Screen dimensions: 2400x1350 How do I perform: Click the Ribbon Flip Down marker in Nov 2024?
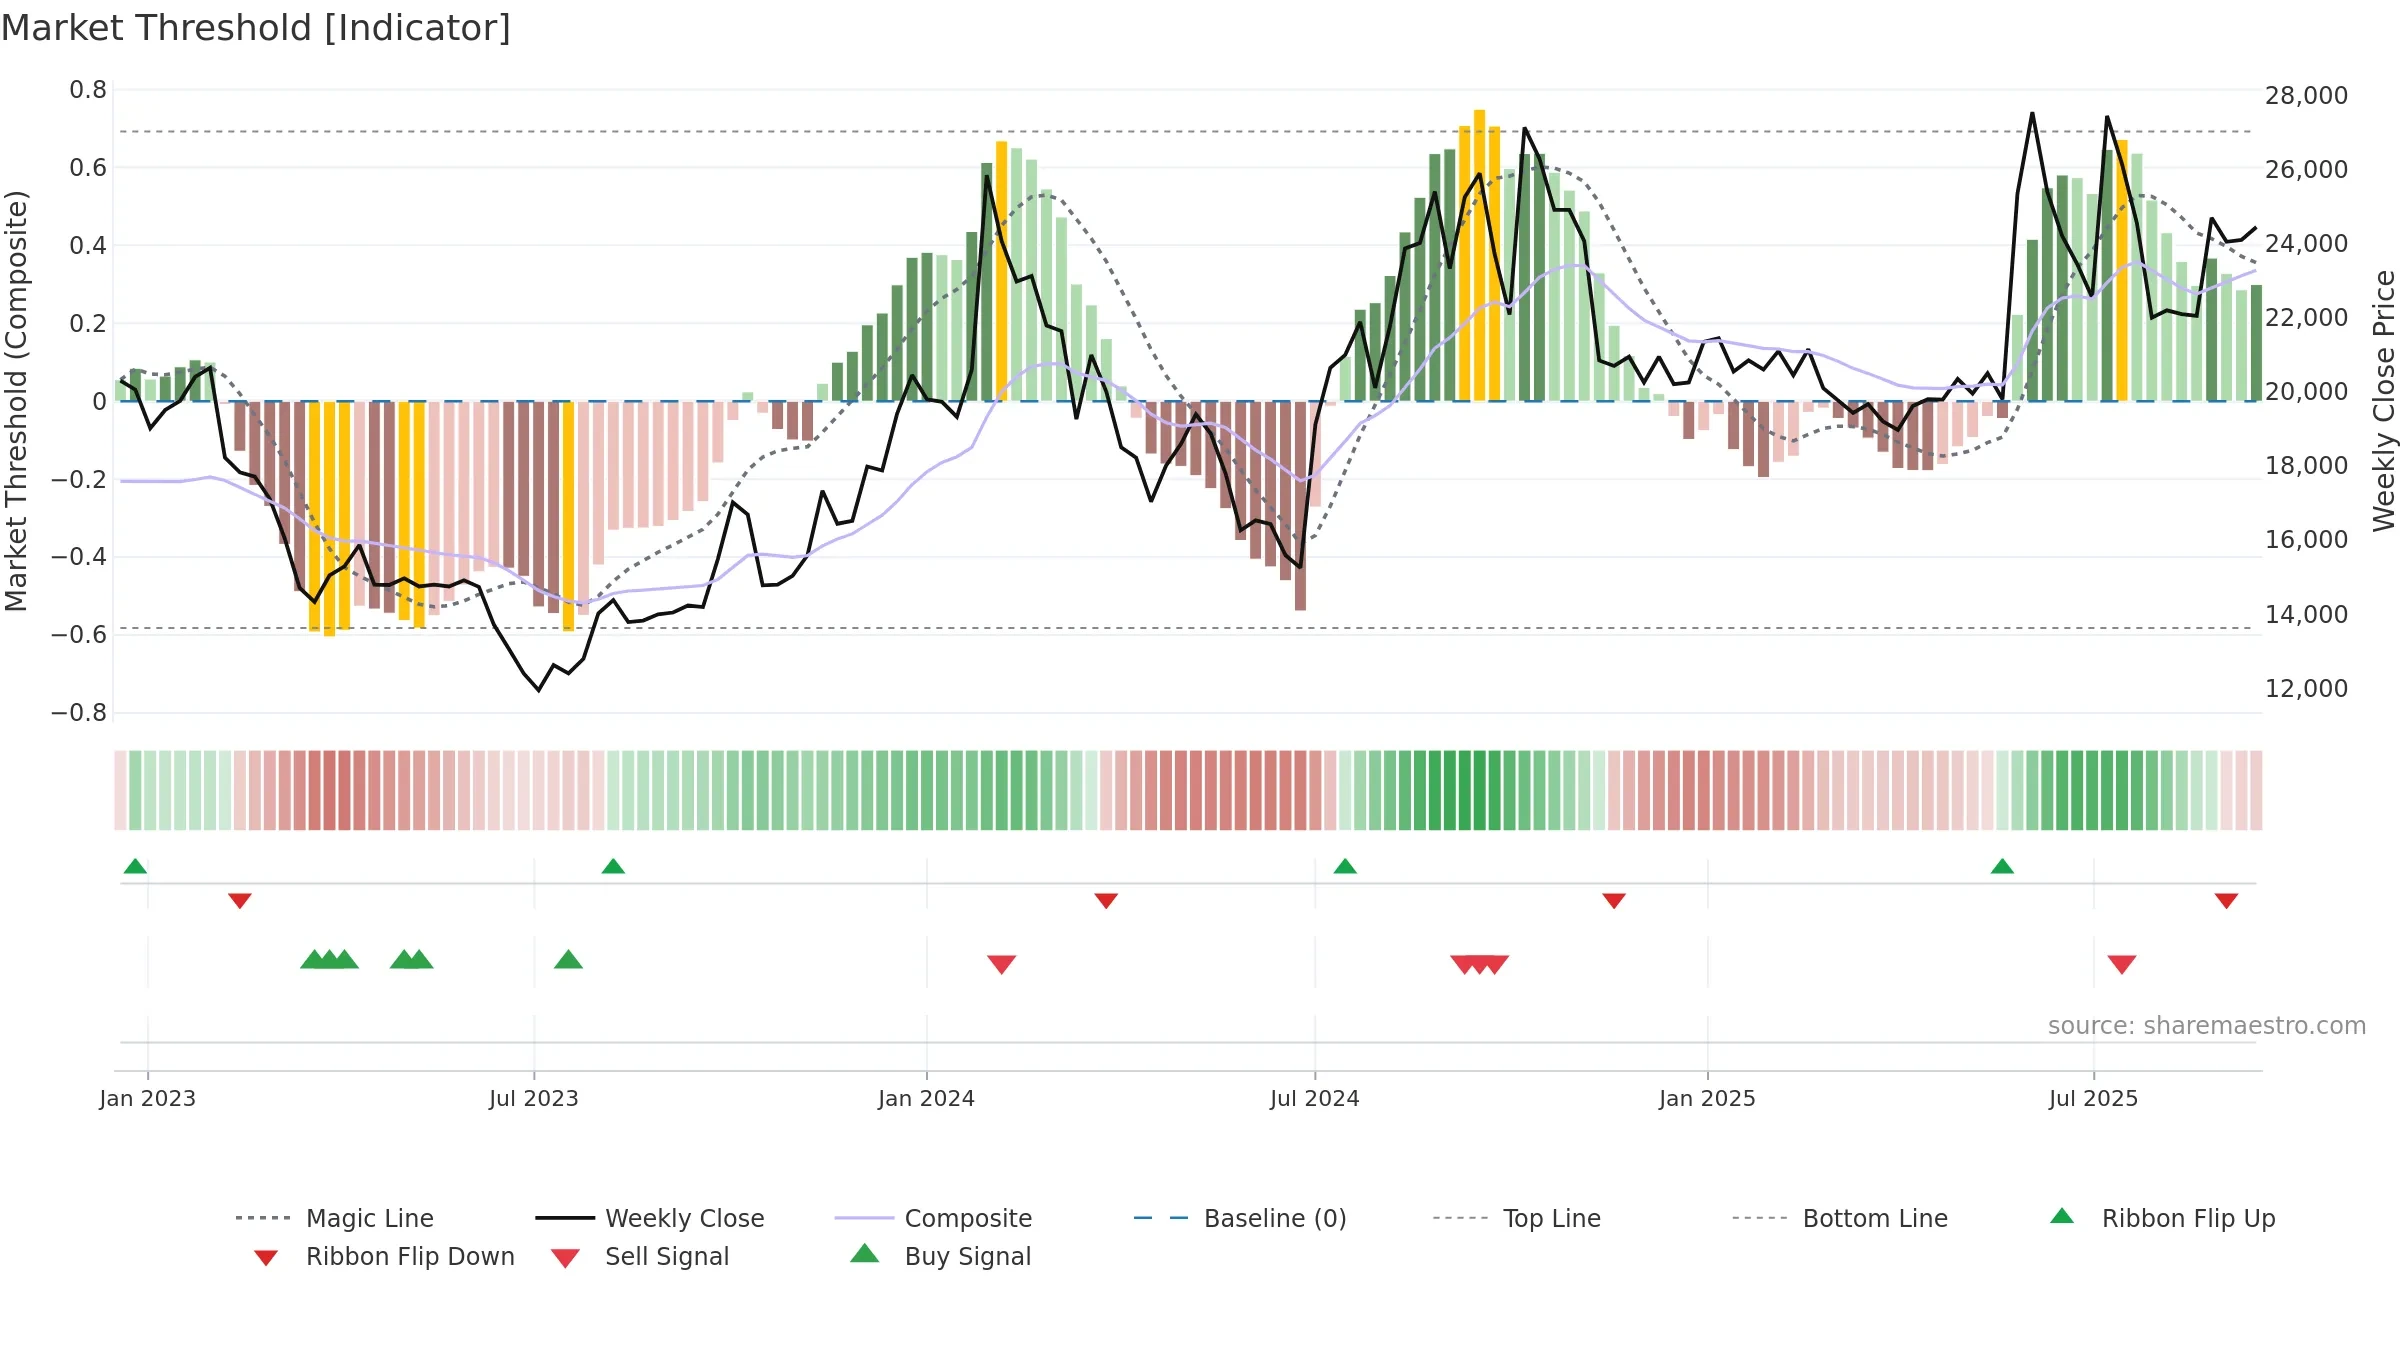1614,901
